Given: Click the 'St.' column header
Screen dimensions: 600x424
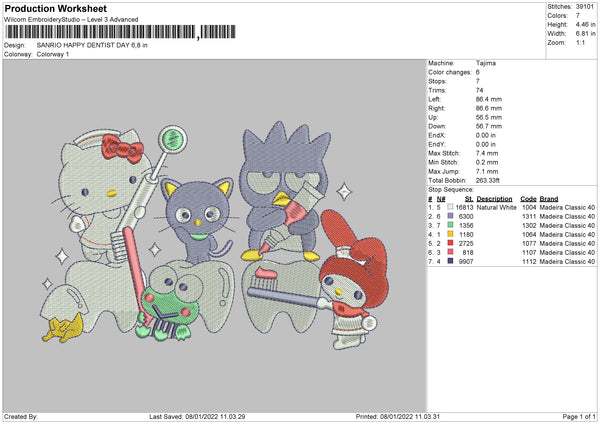Looking at the screenshot, I should click(x=469, y=199).
